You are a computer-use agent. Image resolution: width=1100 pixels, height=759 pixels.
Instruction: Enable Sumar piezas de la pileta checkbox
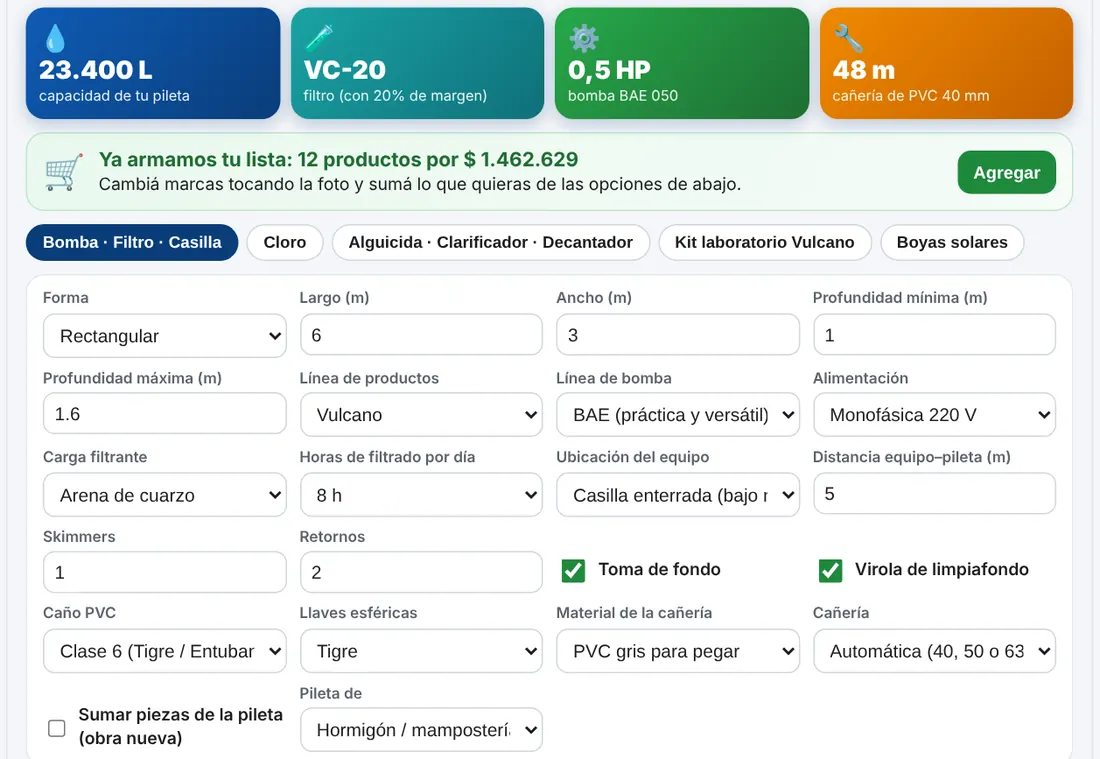tap(57, 728)
